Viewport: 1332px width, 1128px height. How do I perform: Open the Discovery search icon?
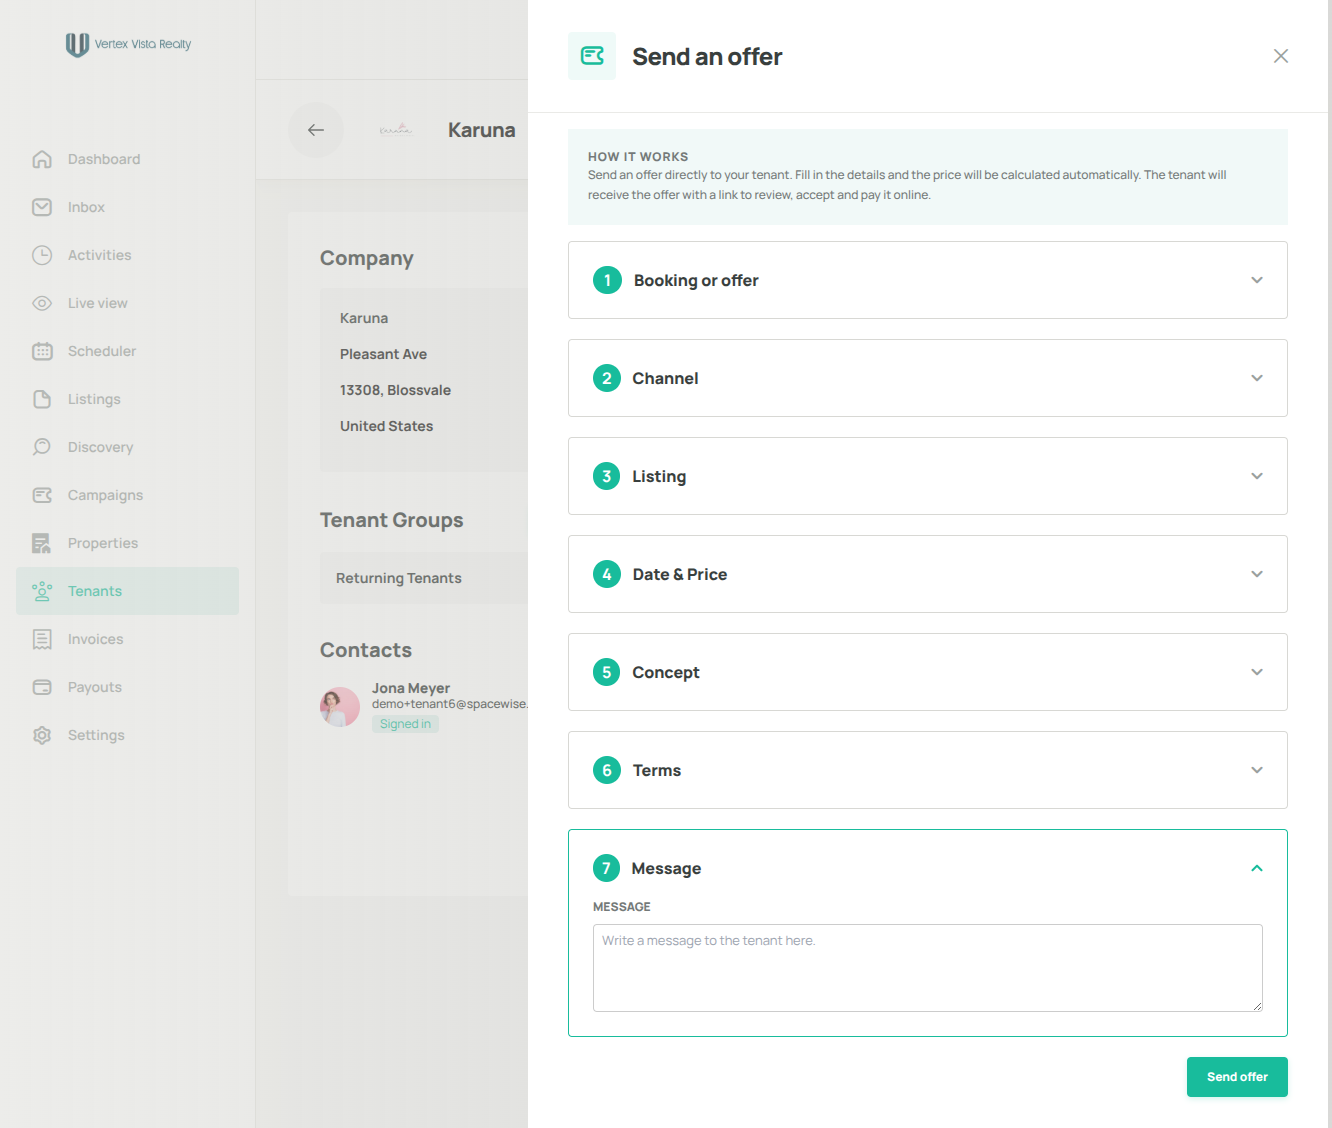click(42, 447)
